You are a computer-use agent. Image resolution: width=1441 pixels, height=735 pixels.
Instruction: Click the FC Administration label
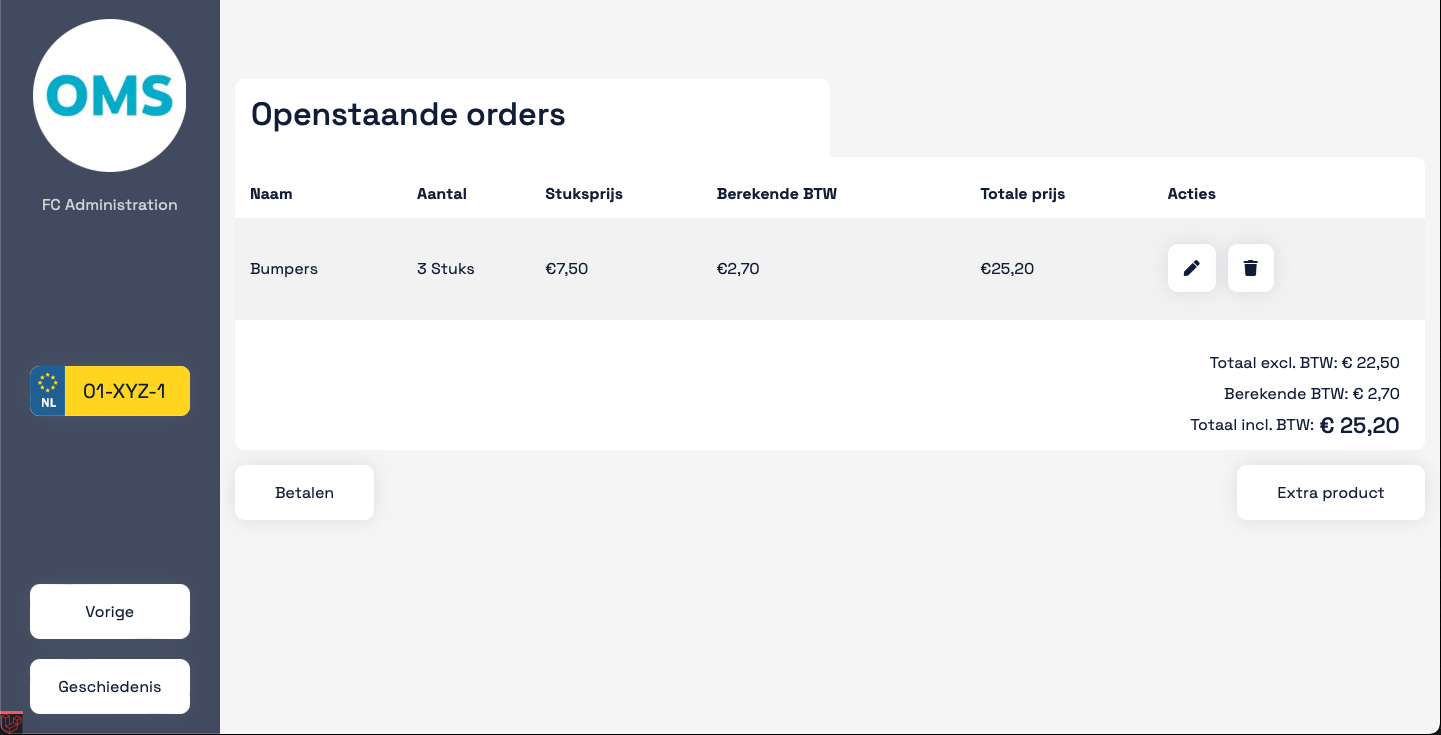click(110, 205)
